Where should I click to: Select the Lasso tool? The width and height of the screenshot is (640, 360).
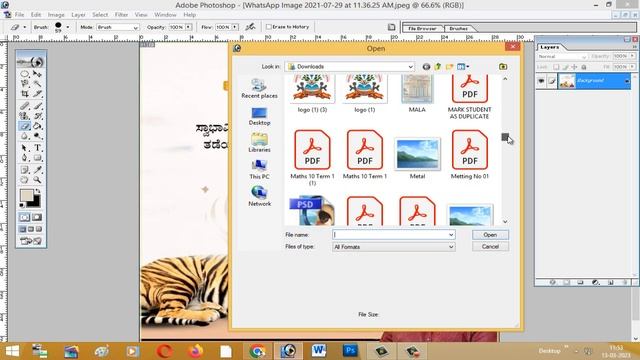(24, 84)
